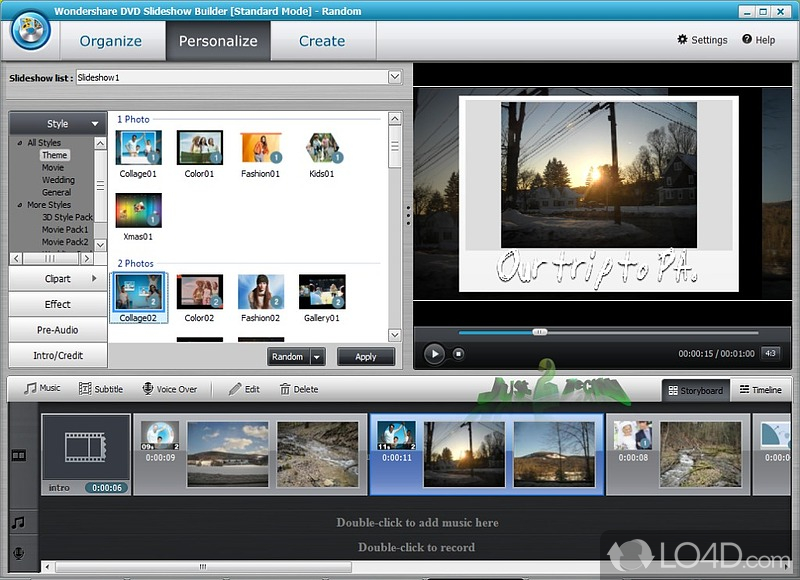The height and width of the screenshot is (580, 800).
Task: Select Movie Pack1 in tree
Action: pos(65,230)
